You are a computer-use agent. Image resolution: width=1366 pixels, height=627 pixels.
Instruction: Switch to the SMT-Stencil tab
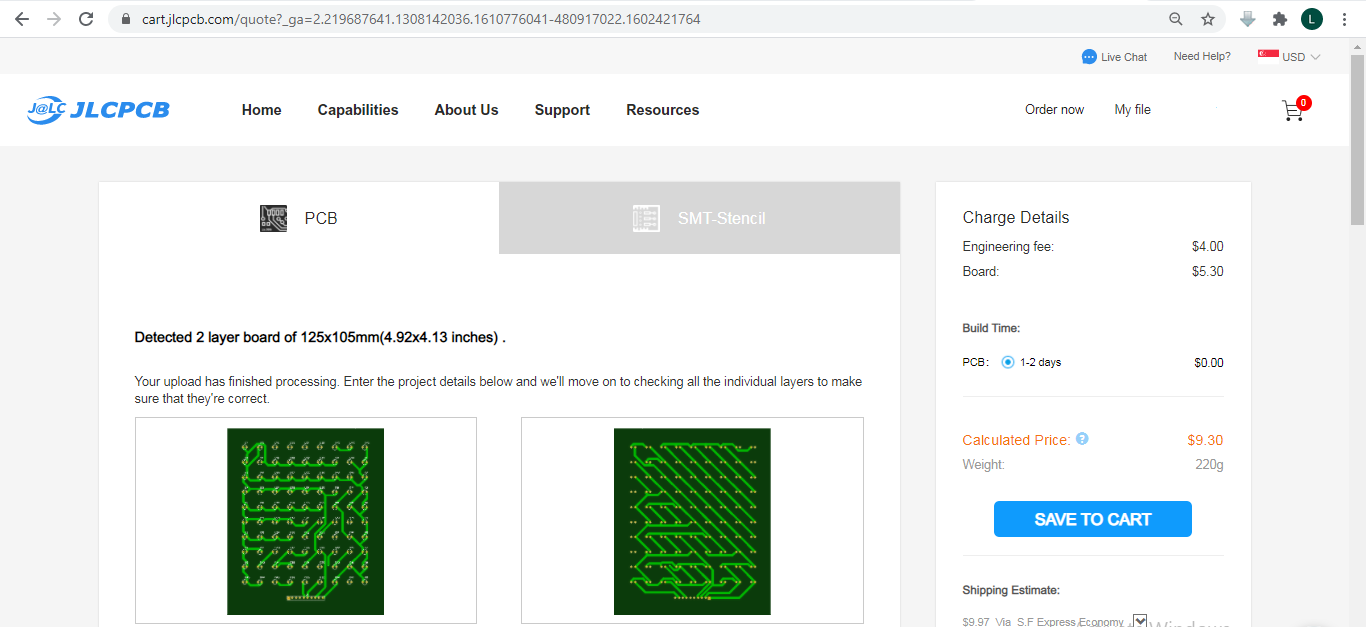tap(699, 218)
